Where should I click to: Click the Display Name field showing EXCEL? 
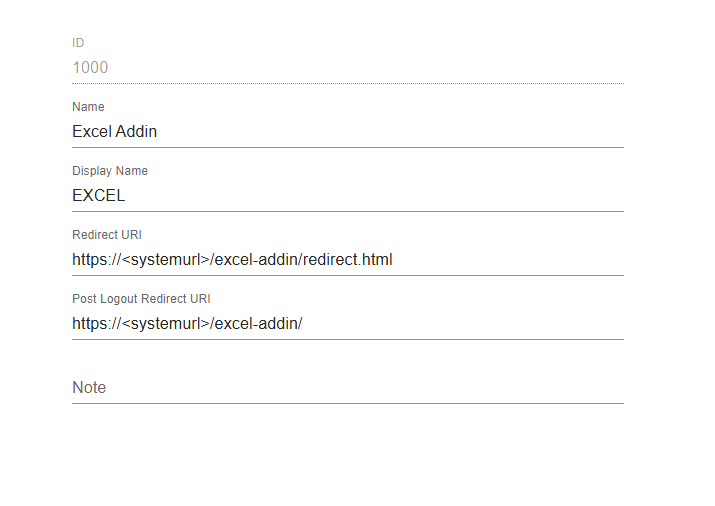coord(347,196)
